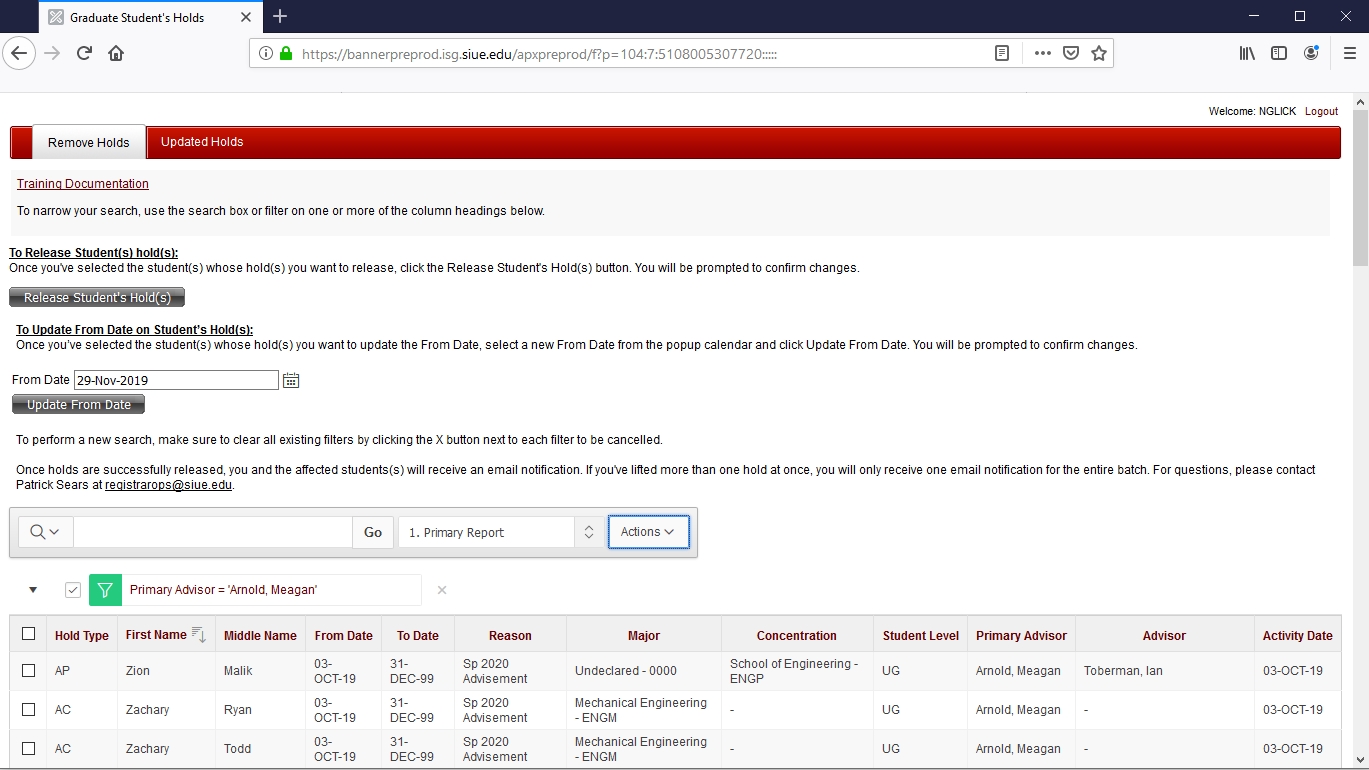Open the Firefox hamburger menu
This screenshot has width=1369, height=770.
(x=1349, y=54)
